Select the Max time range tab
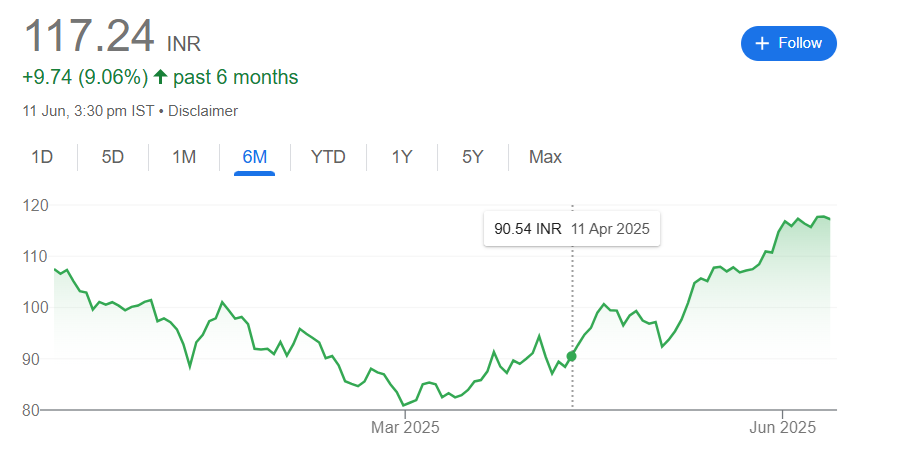The width and height of the screenshot is (904, 453). coord(545,157)
